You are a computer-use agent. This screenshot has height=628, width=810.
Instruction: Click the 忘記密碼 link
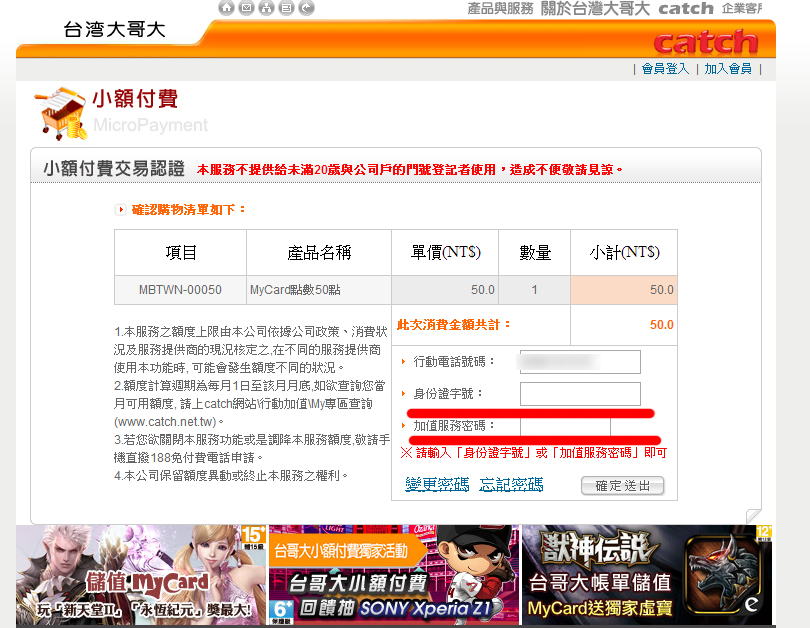[511, 484]
